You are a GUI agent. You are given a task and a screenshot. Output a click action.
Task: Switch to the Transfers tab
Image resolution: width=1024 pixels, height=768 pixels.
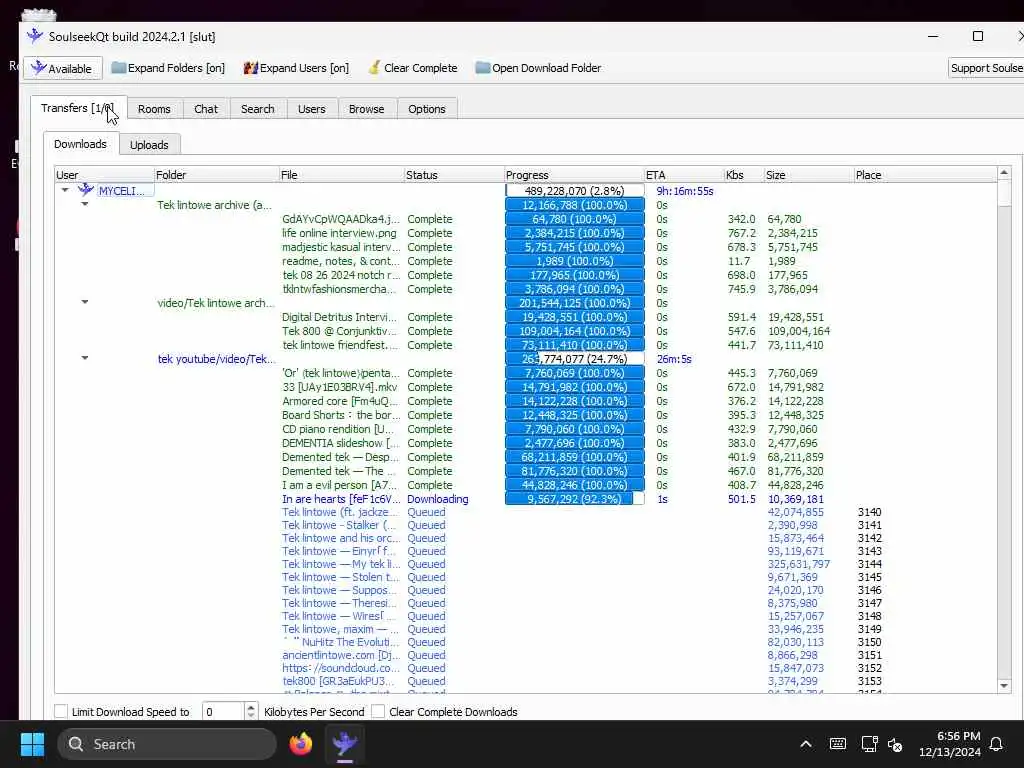(x=77, y=108)
